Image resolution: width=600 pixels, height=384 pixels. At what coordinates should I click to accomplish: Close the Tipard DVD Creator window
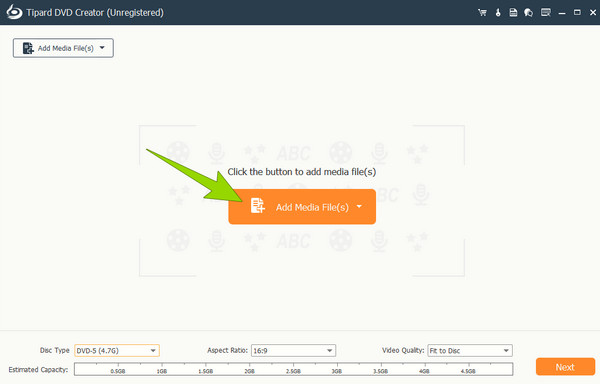click(593, 13)
